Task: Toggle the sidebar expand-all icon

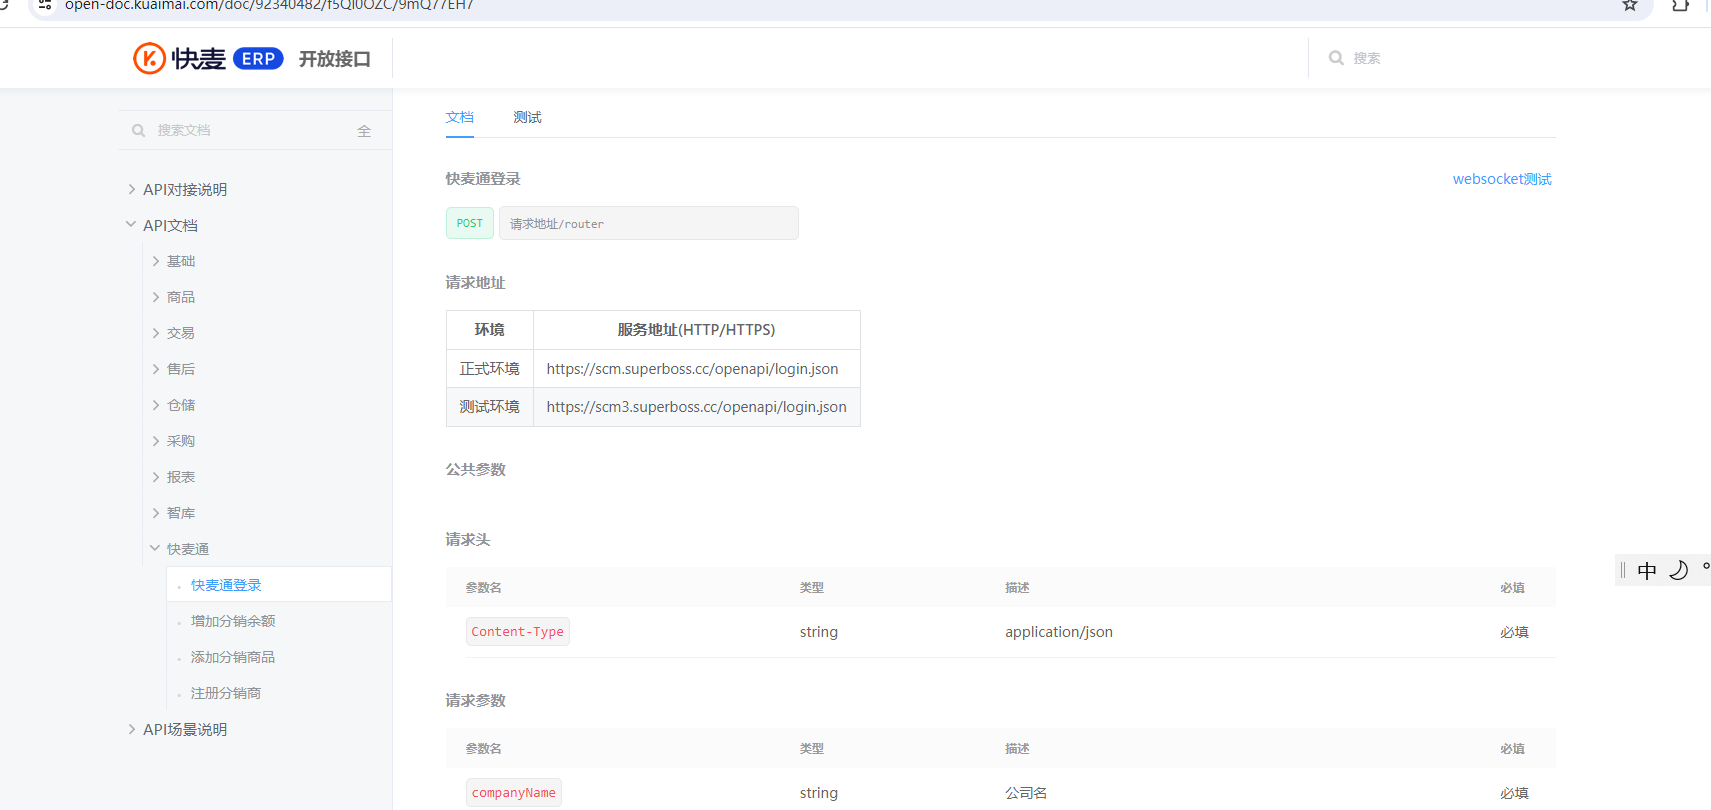Action: 364,131
